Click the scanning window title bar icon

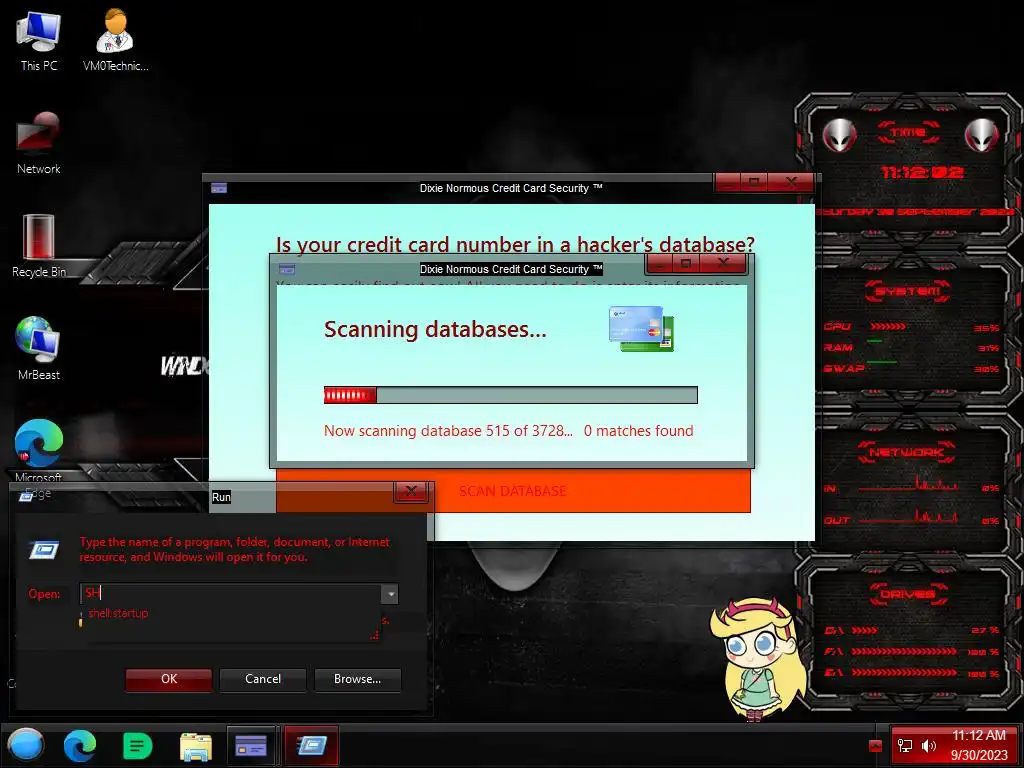point(286,269)
